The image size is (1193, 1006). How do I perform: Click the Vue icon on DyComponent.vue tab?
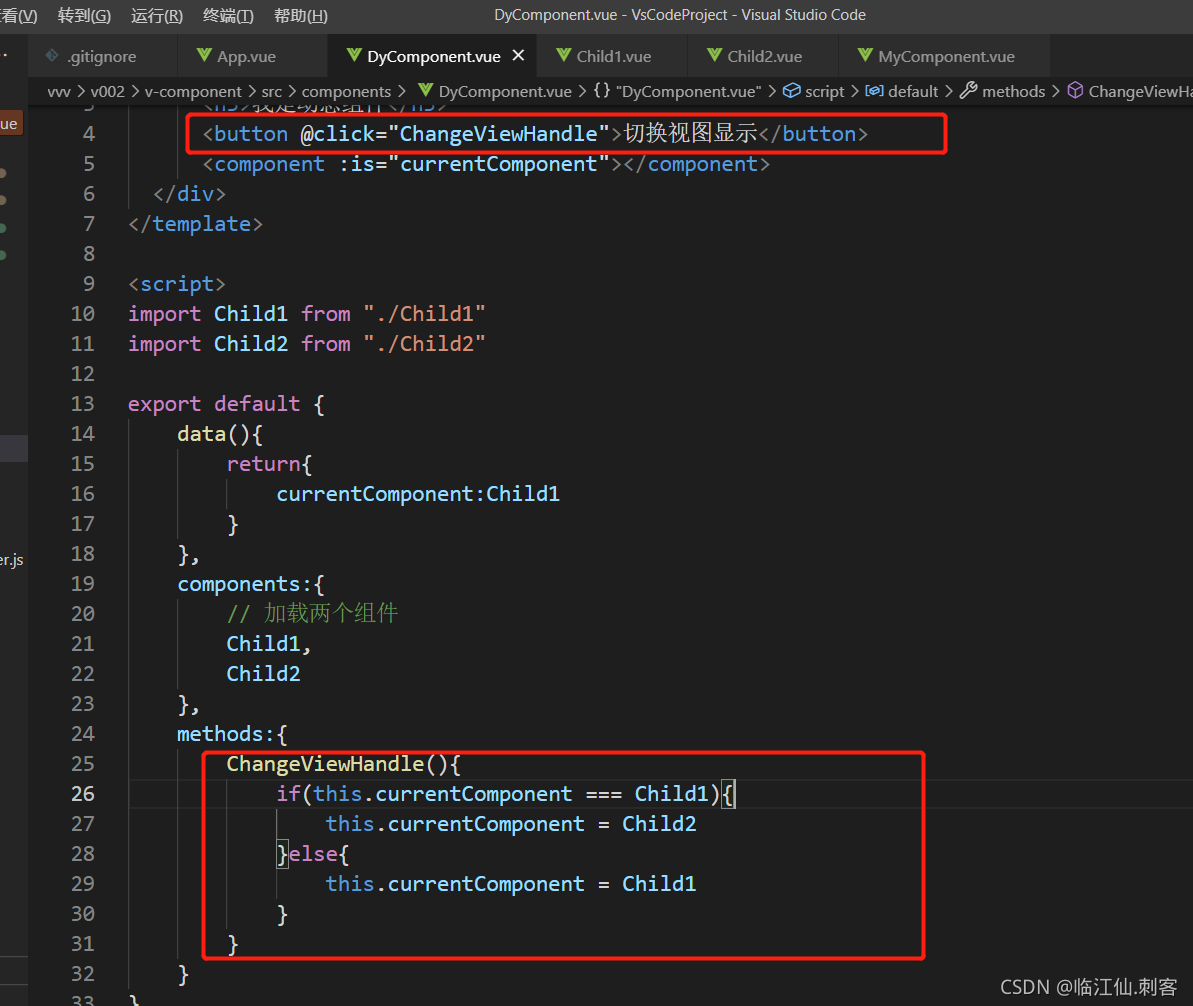(354, 55)
